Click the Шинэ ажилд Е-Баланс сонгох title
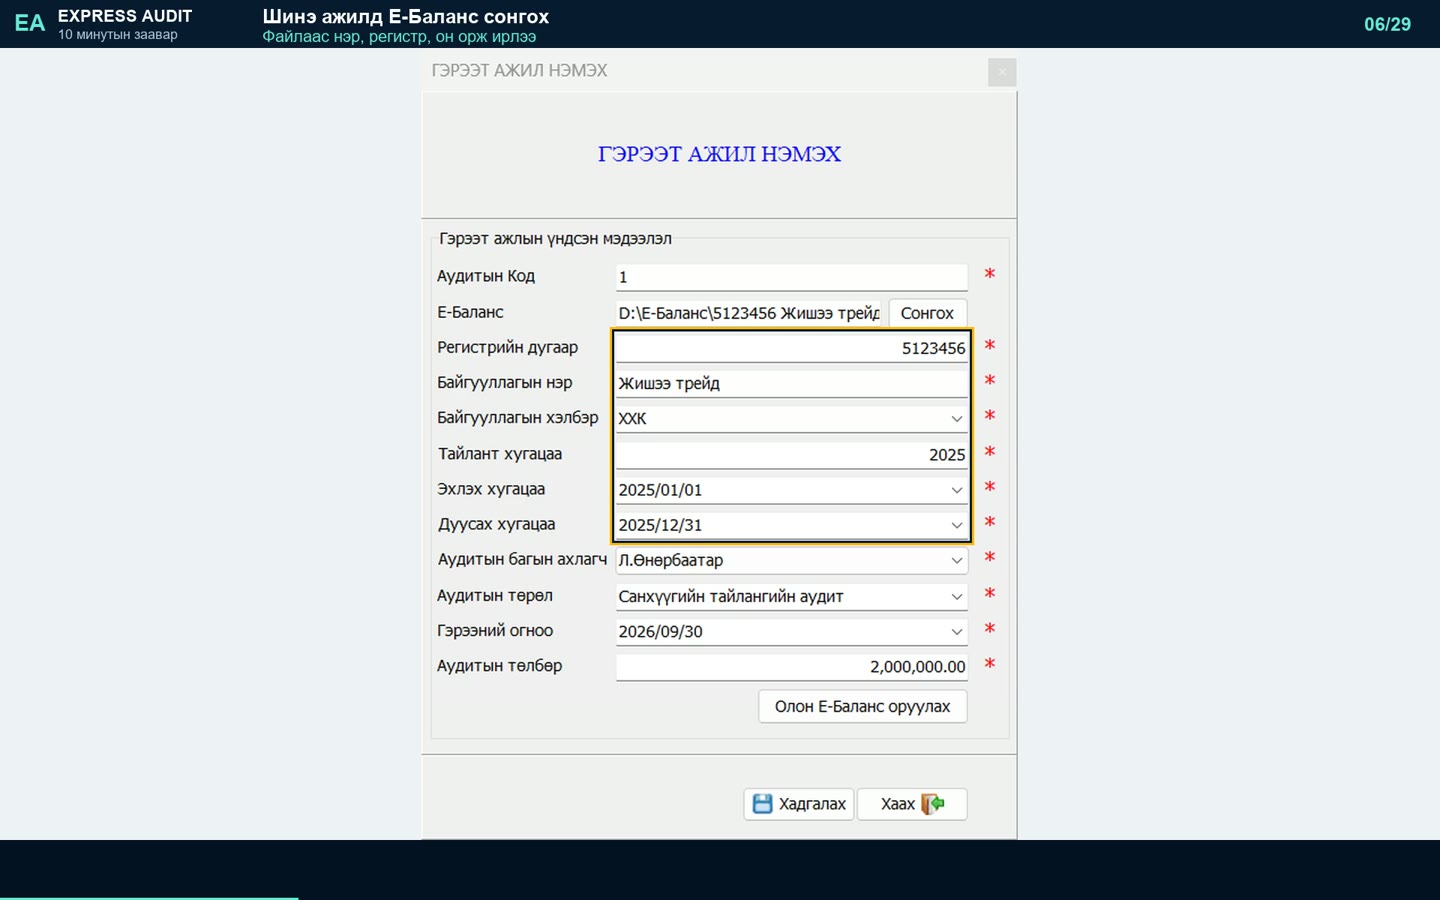Image resolution: width=1440 pixels, height=900 pixels. pos(406,16)
